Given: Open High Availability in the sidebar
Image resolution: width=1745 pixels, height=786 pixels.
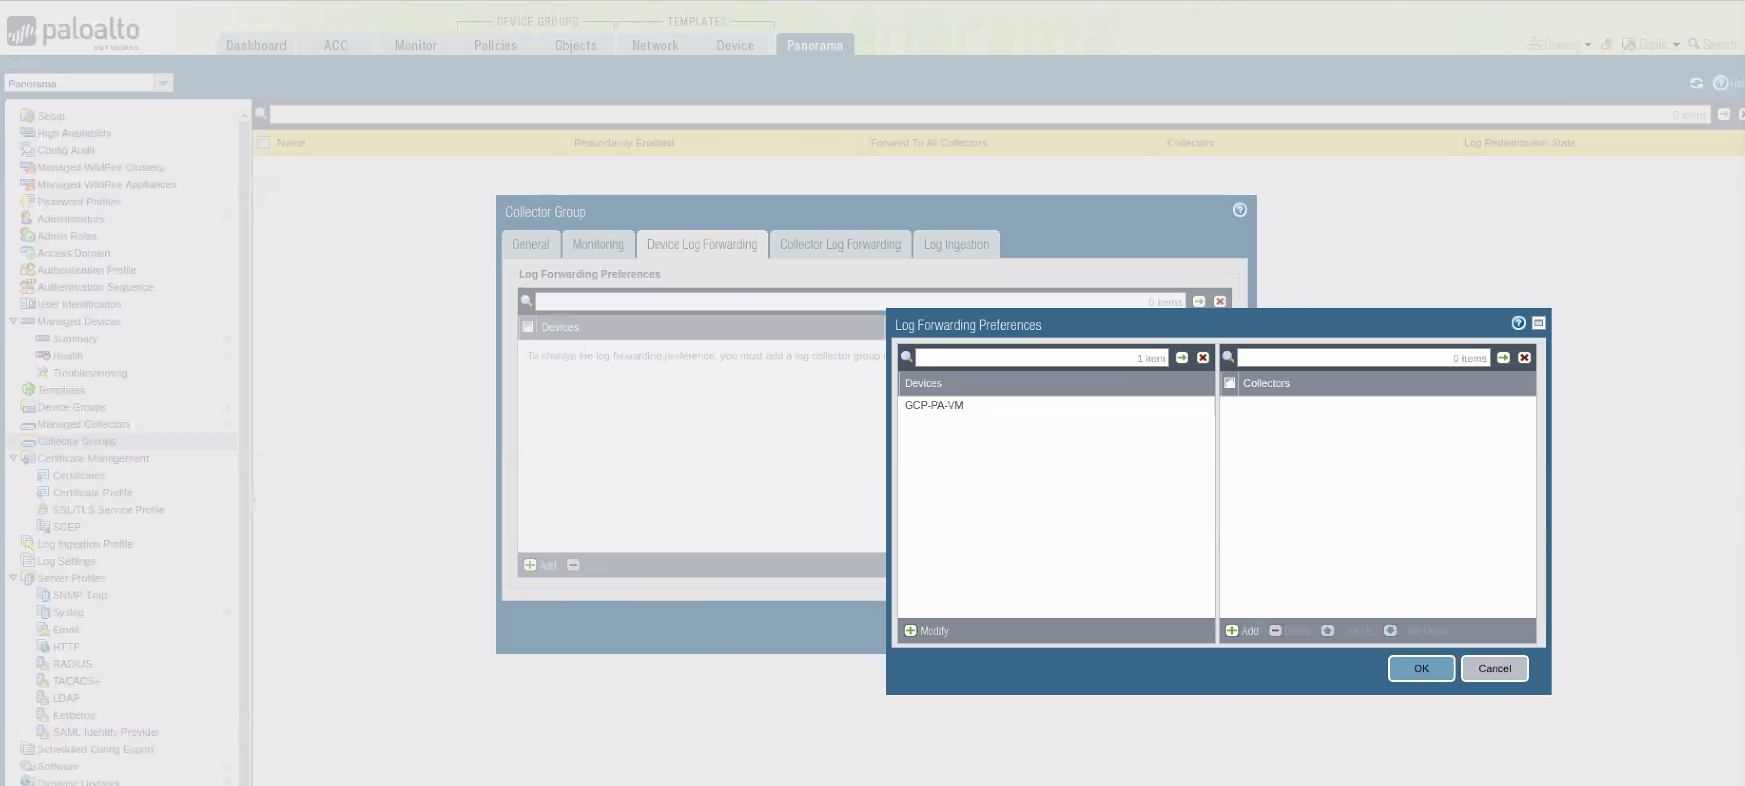Looking at the screenshot, I should coord(74,133).
